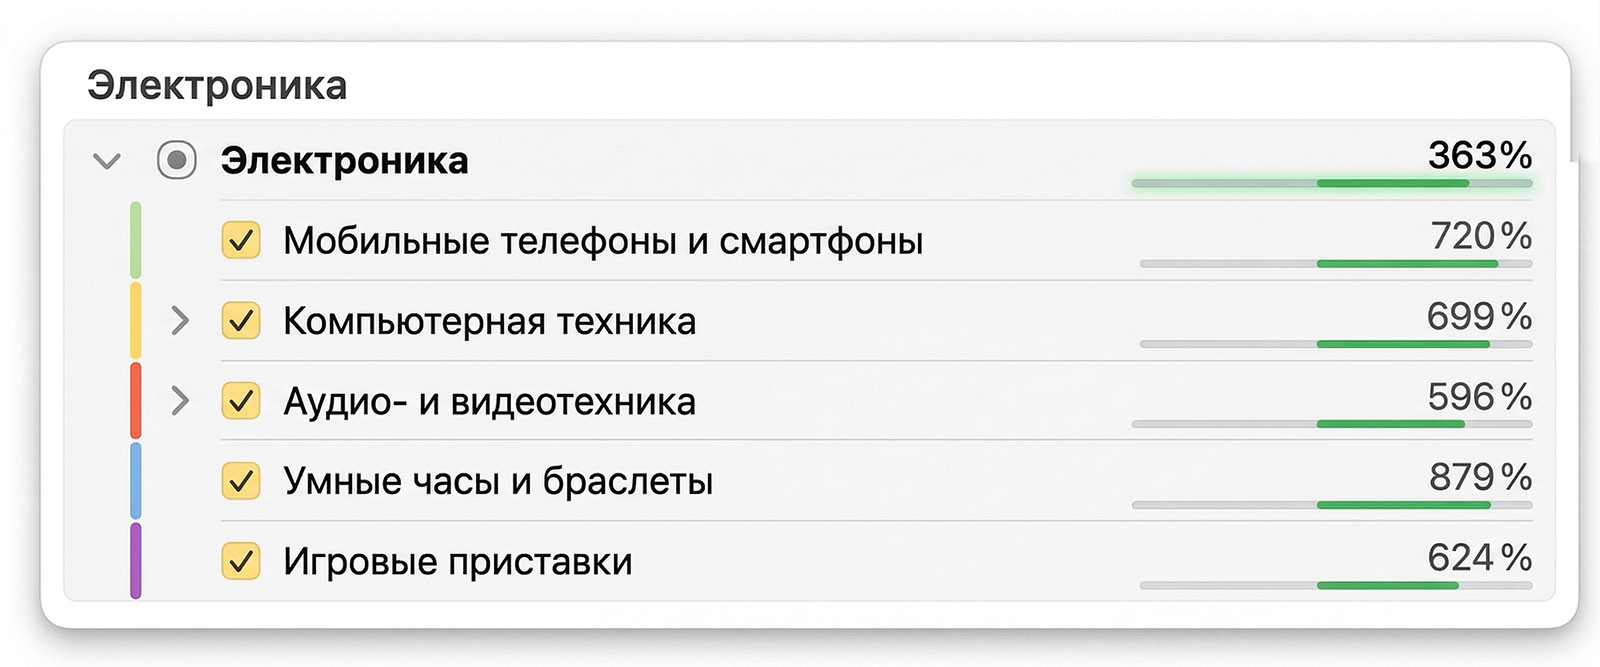This screenshot has height=667, width=1600.
Task: Select the Электроника radio button
Action: pos(177,160)
